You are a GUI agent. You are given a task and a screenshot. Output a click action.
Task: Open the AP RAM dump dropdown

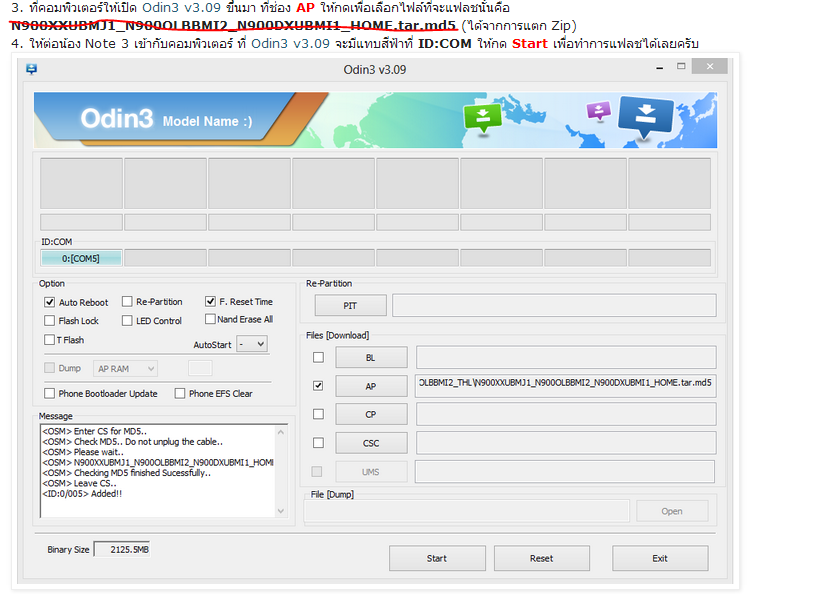click(125, 369)
